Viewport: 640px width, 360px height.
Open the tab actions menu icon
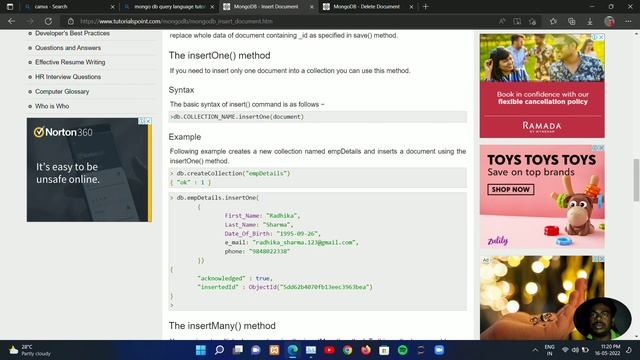pos(10,7)
